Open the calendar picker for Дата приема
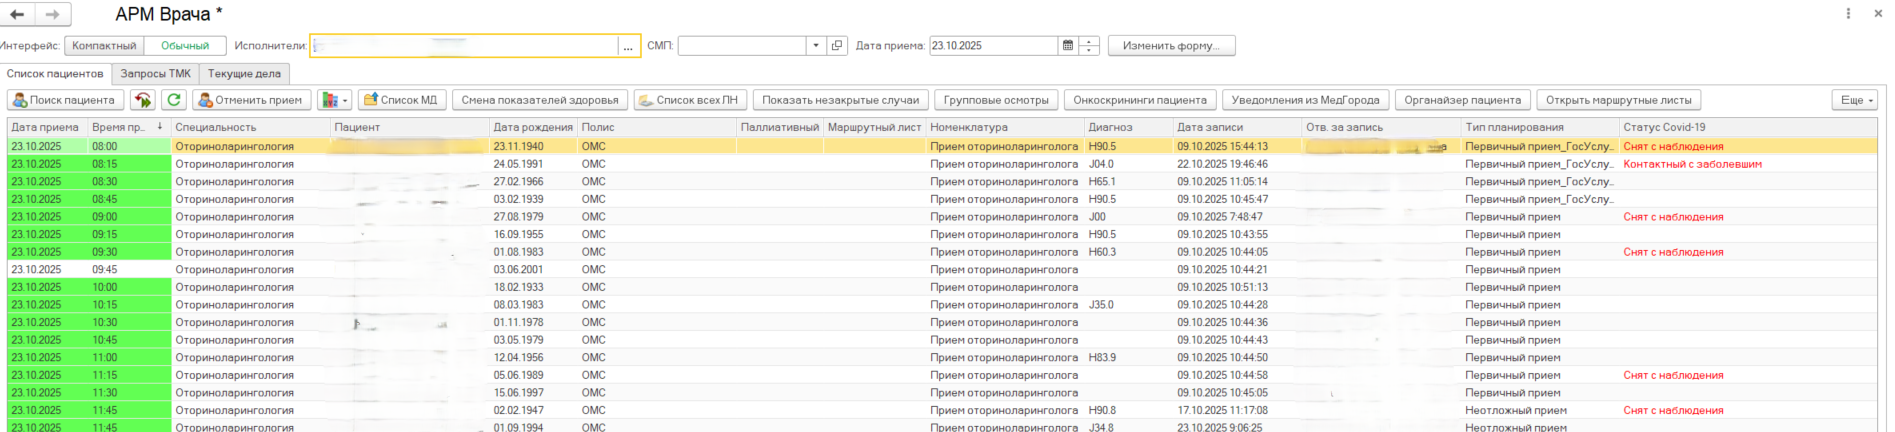The image size is (1895, 432). click(1068, 46)
